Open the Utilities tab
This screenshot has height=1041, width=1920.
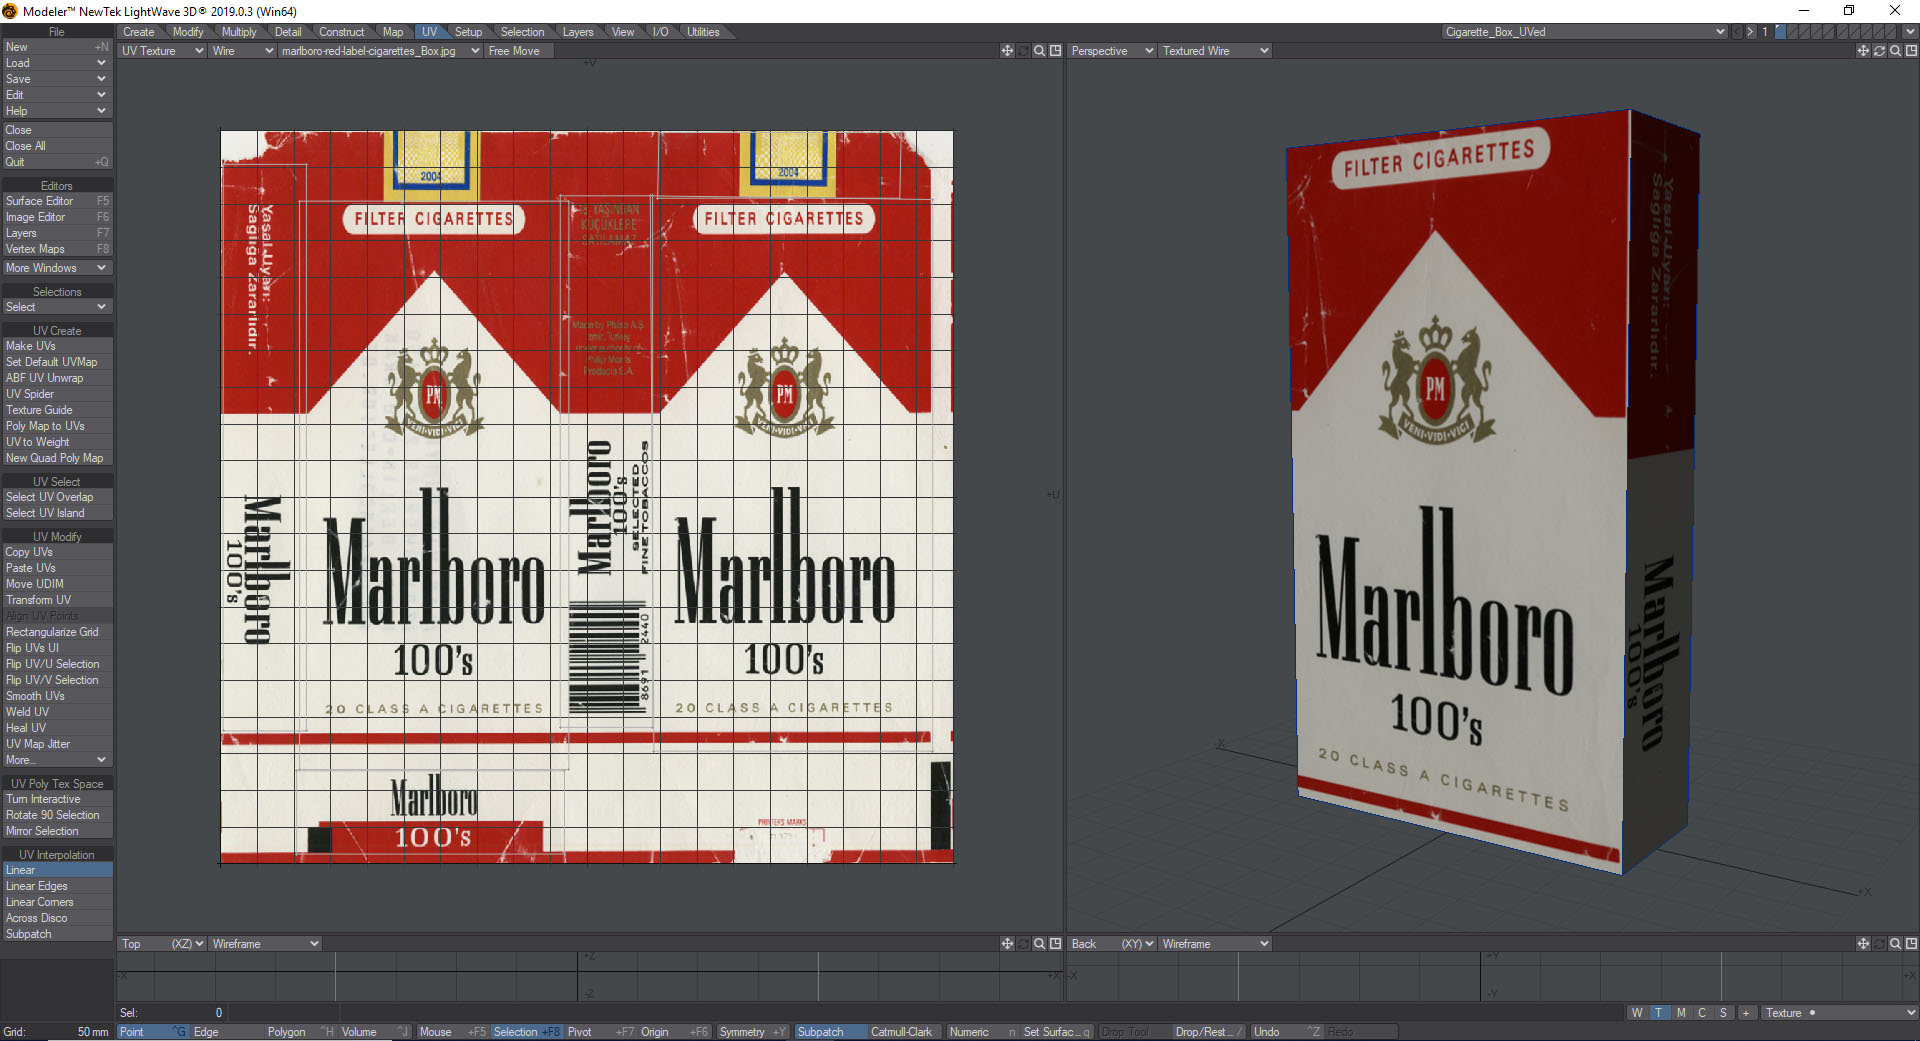click(x=703, y=32)
